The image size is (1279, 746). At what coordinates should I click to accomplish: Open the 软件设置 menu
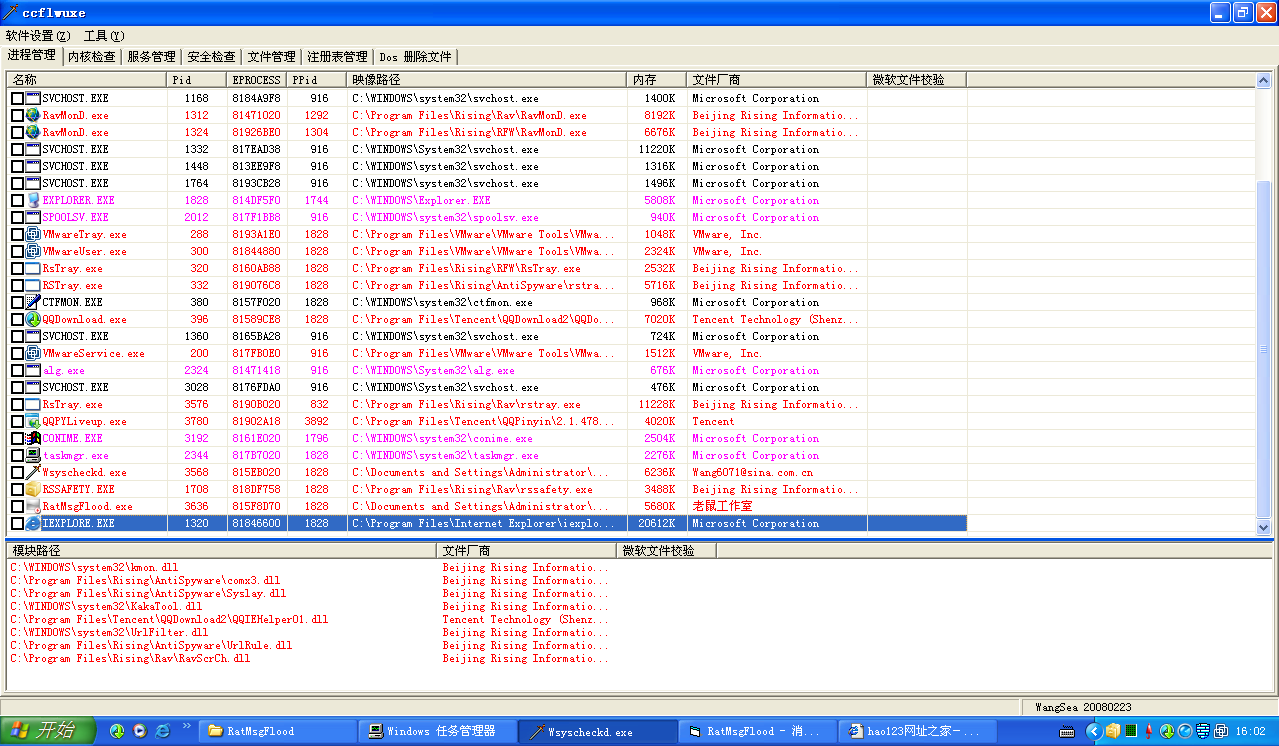[38, 36]
